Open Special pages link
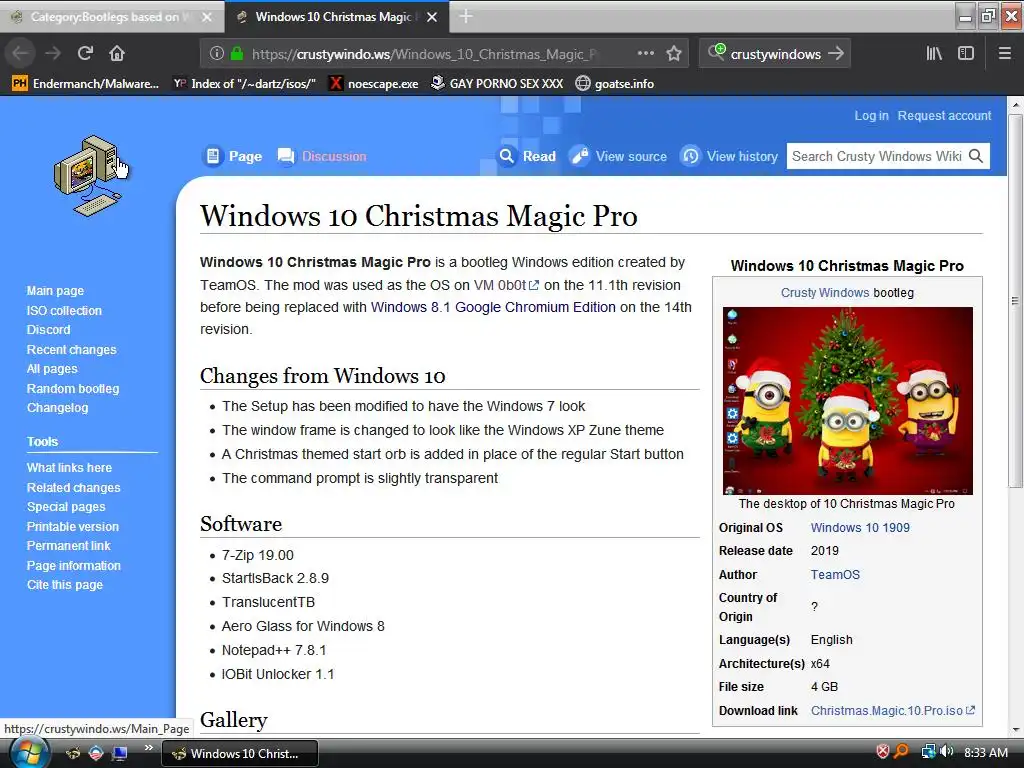 pos(65,507)
